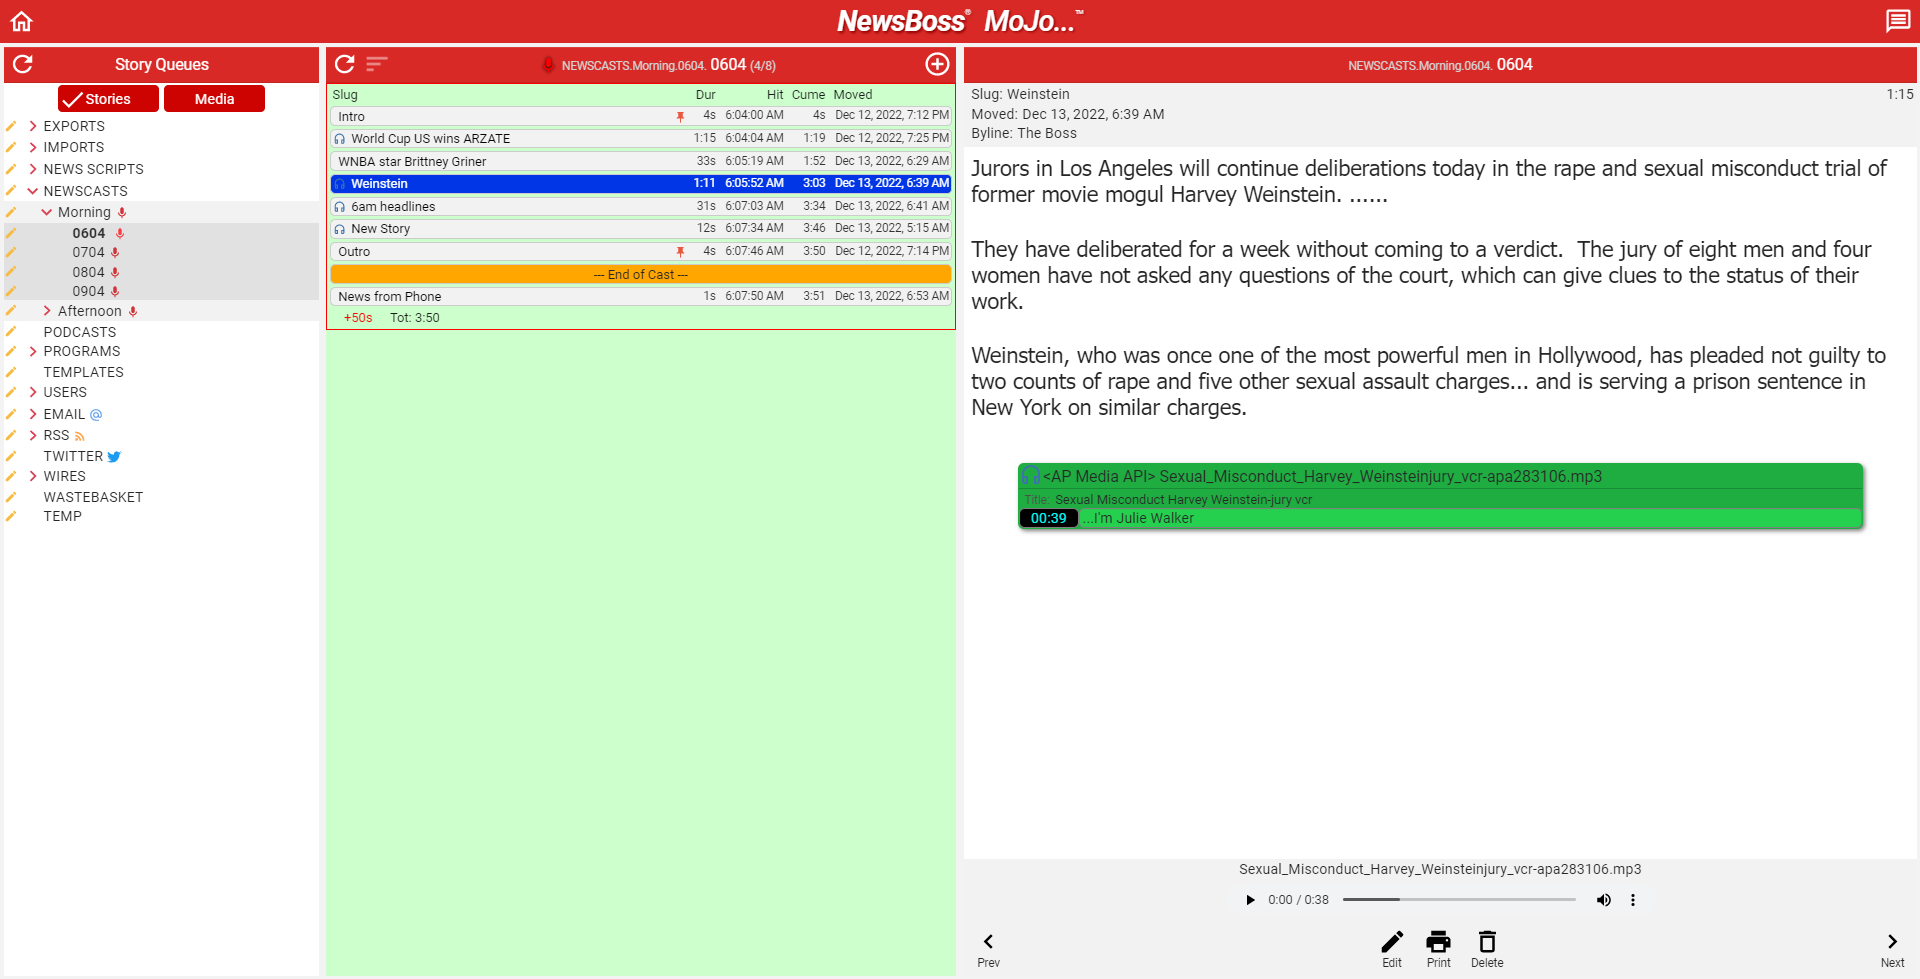
Task: Open the 0904 newscast queue
Action: tap(88, 291)
